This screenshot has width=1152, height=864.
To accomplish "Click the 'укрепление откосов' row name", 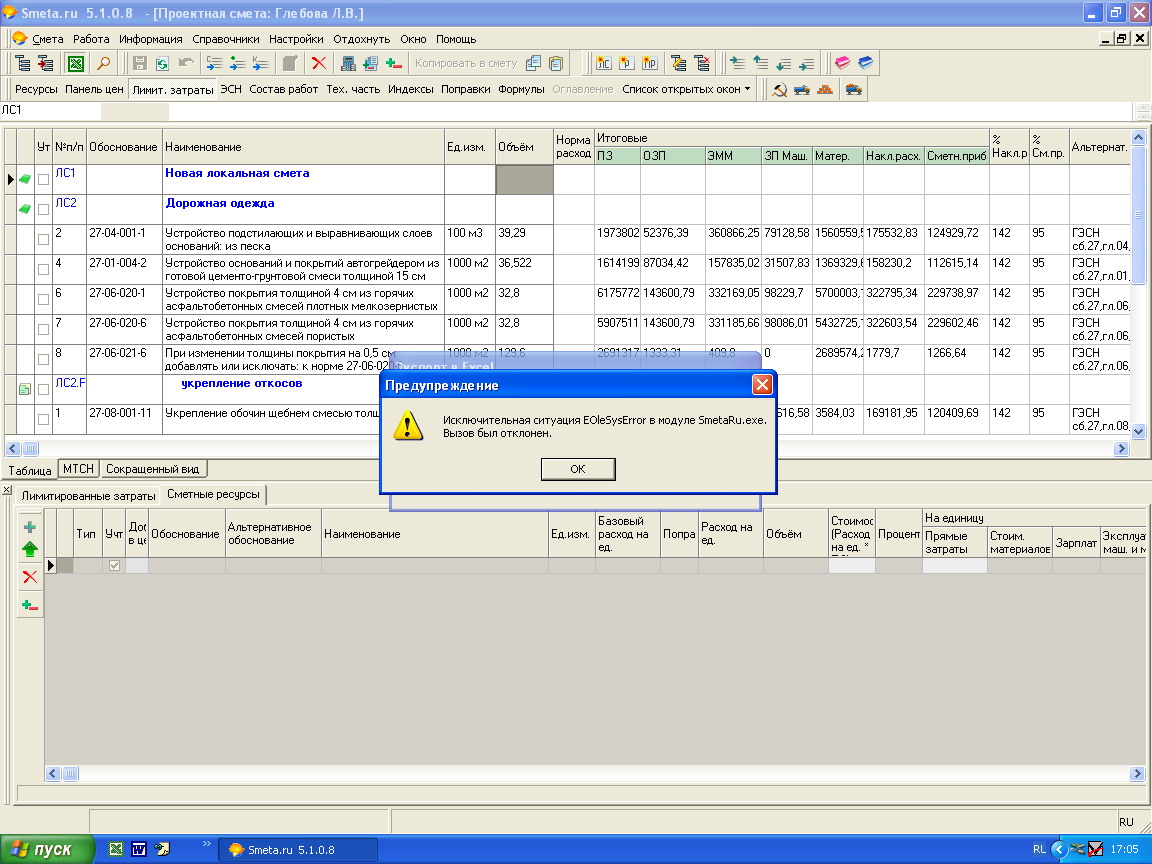I will point(242,384).
